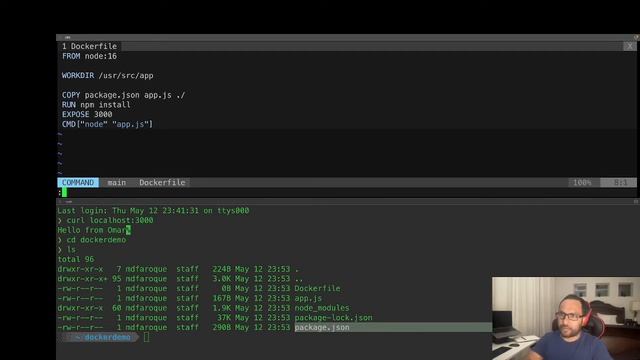Click the app.js entry in ls listing
The image size is (640, 360).
308,298
